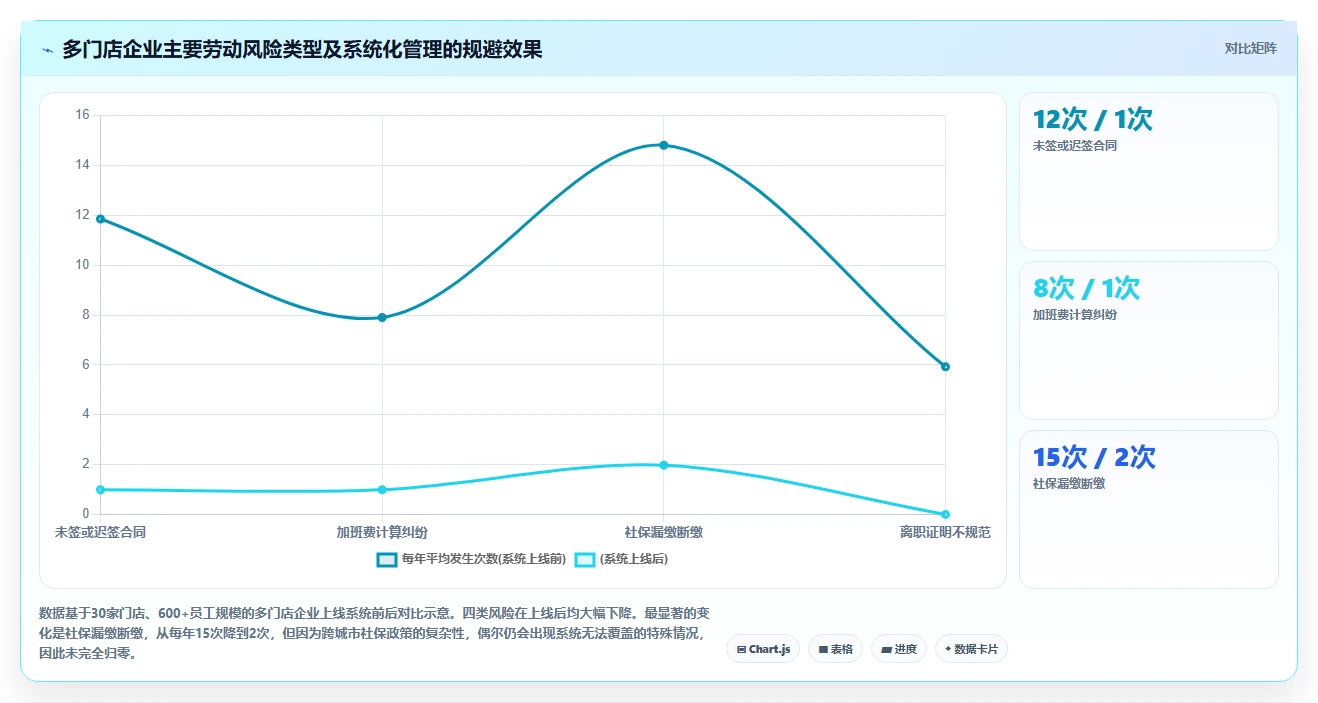Click the after-system zero point for 离职证明不规范
This screenshot has height=703, width=1318.
945,514
